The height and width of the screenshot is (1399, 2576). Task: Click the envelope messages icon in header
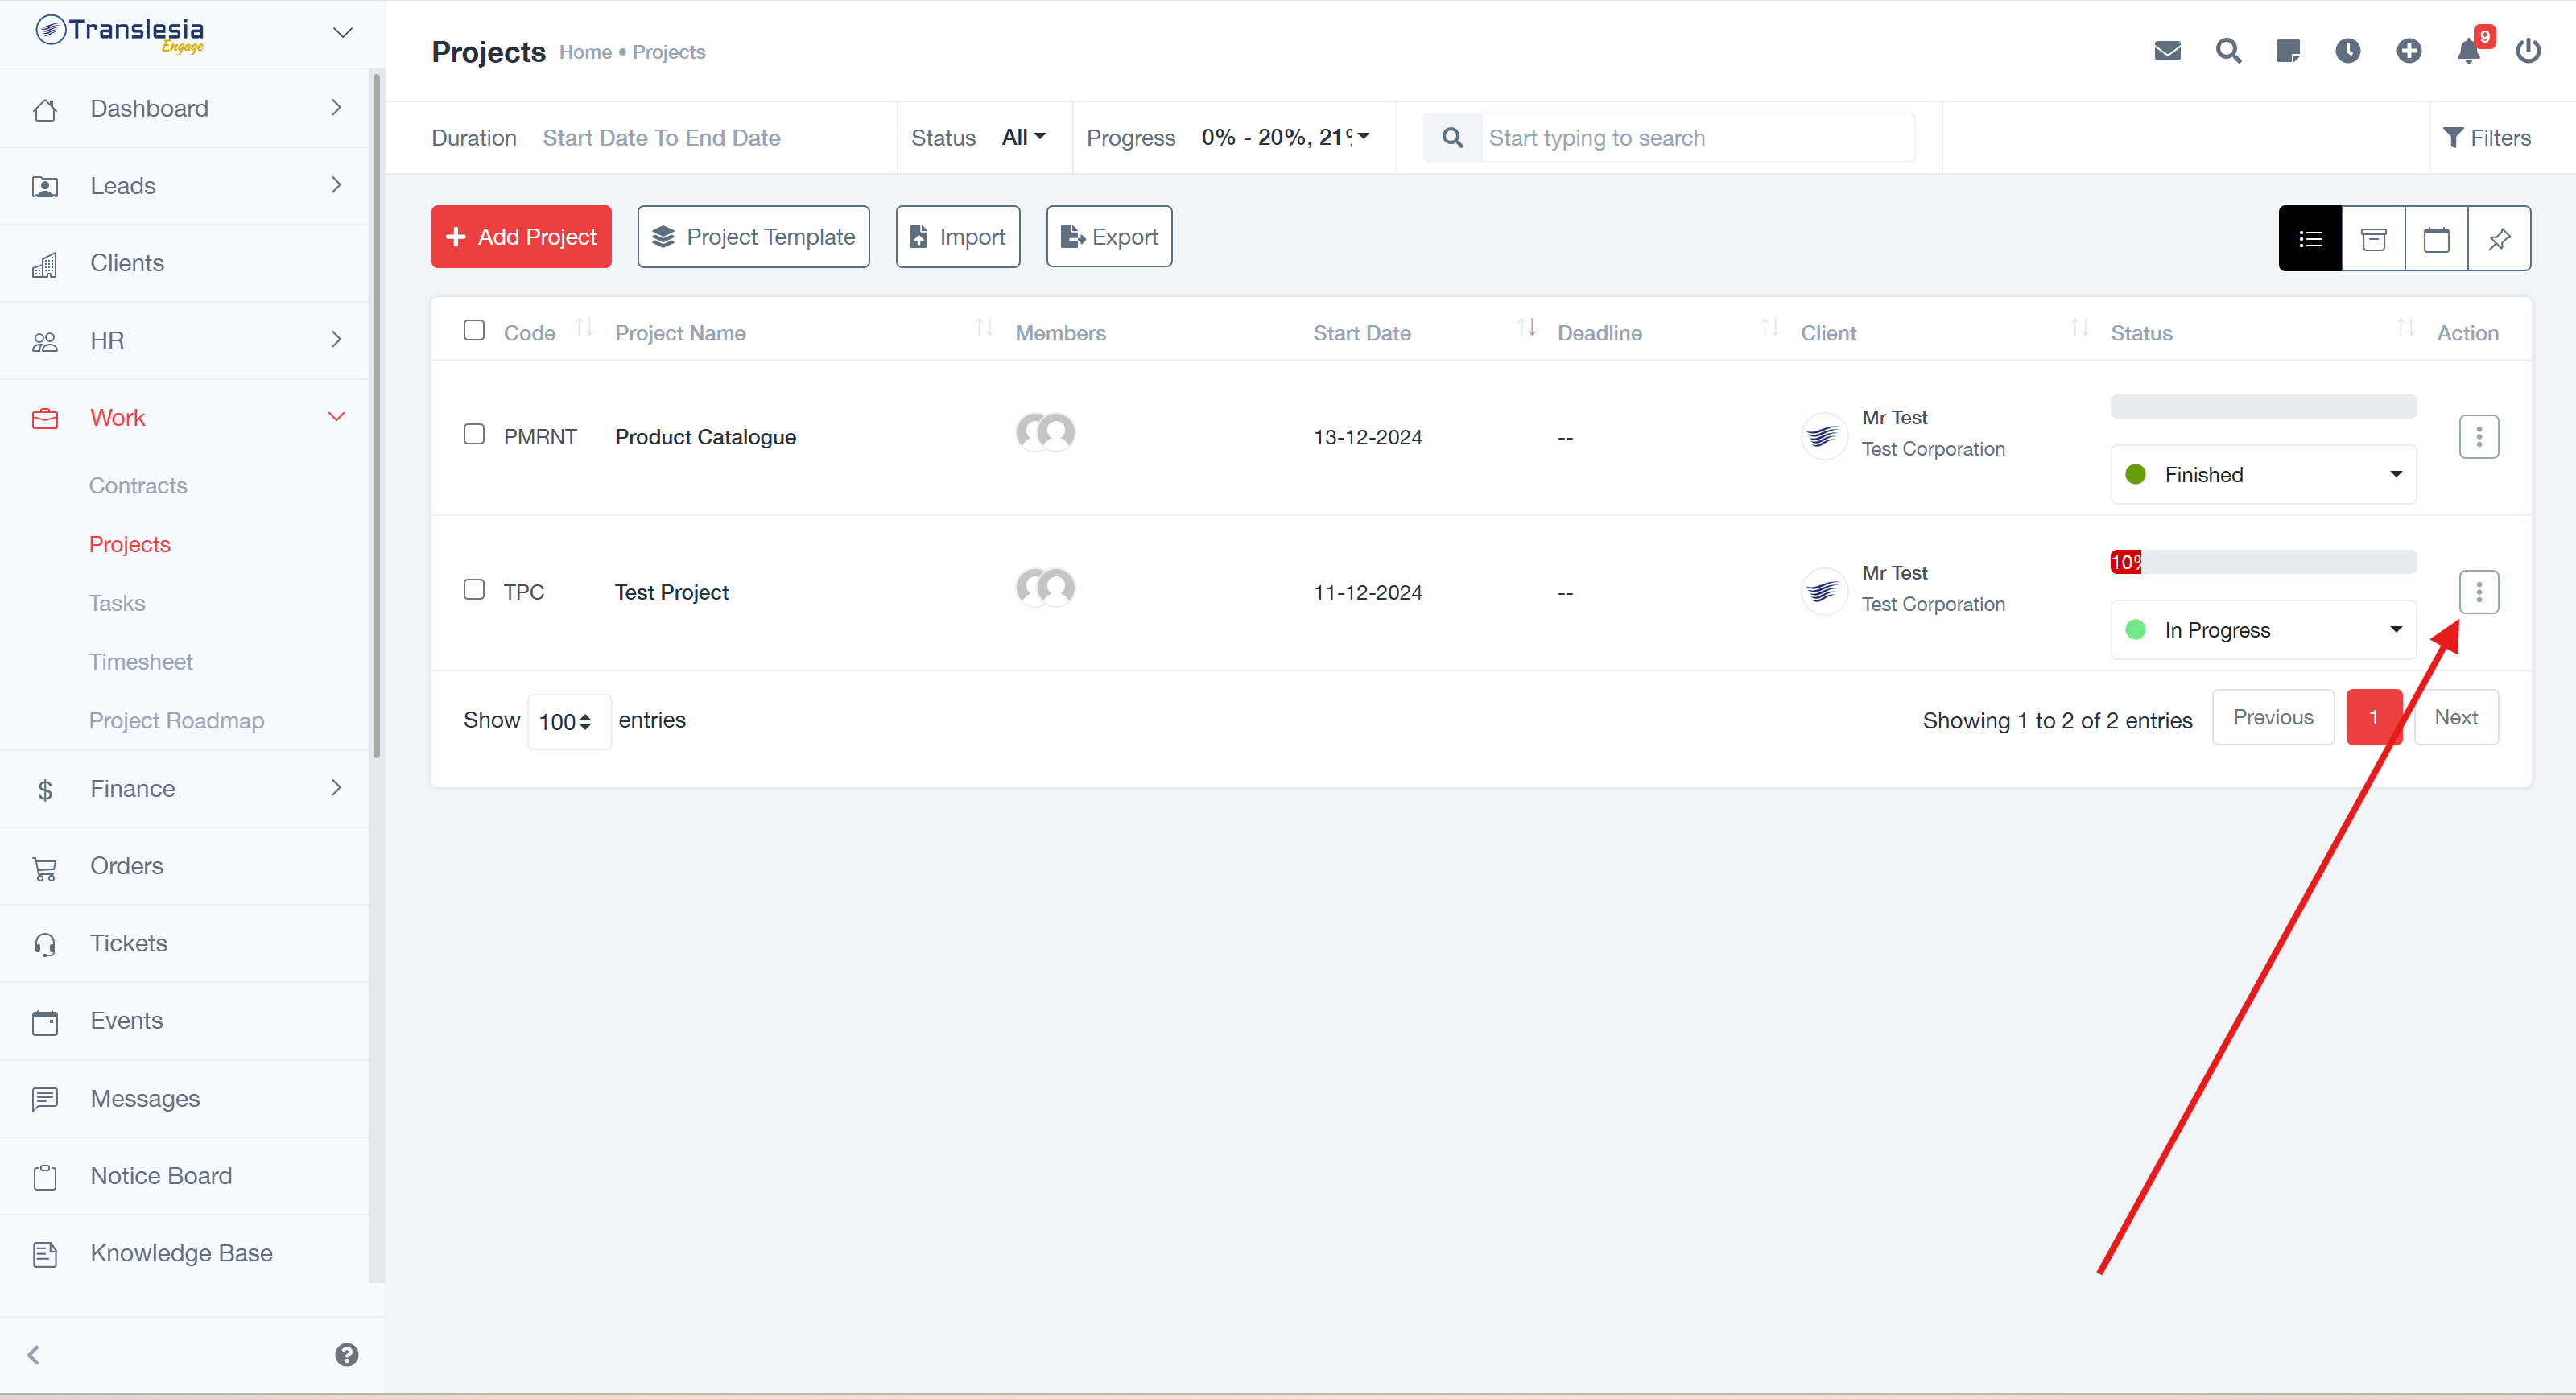coord(2167,51)
